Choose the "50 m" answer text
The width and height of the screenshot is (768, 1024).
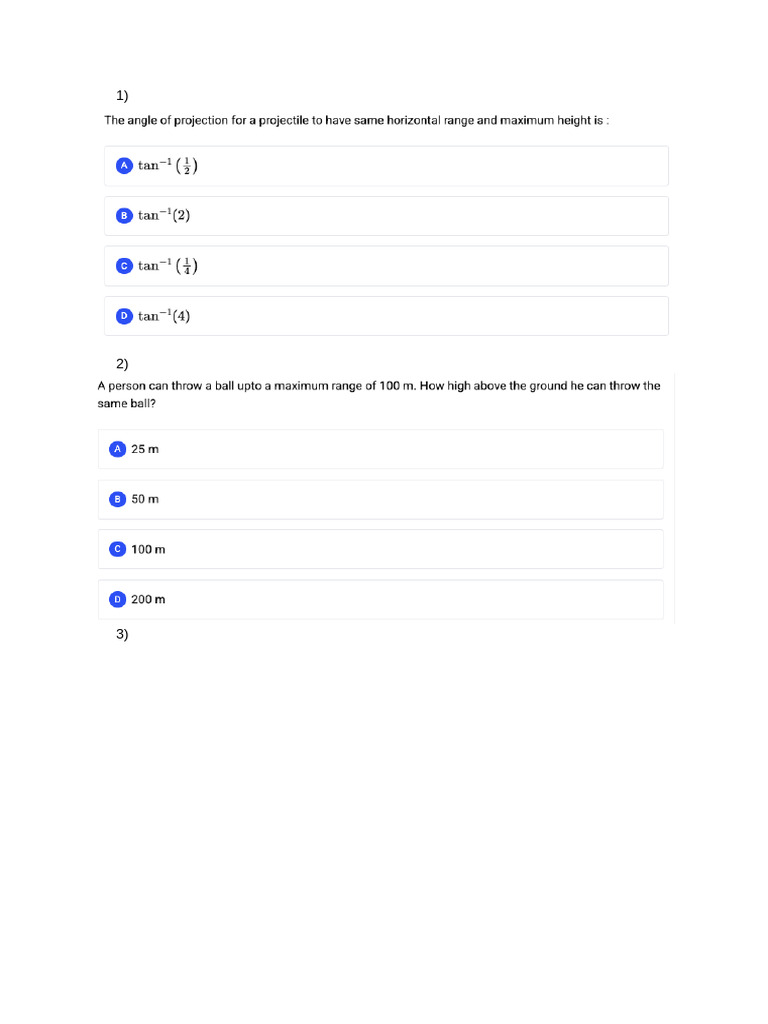tap(145, 499)
